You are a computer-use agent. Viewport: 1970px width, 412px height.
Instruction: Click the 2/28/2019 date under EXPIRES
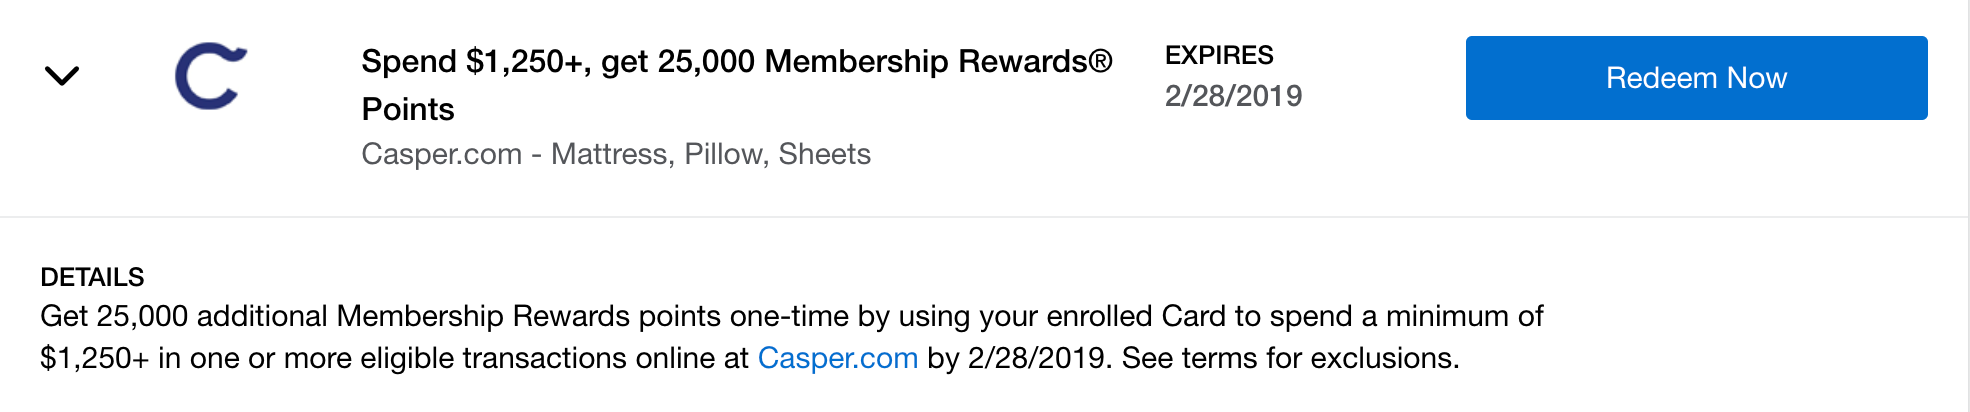pyautogui.click(x=1233, y=96)
